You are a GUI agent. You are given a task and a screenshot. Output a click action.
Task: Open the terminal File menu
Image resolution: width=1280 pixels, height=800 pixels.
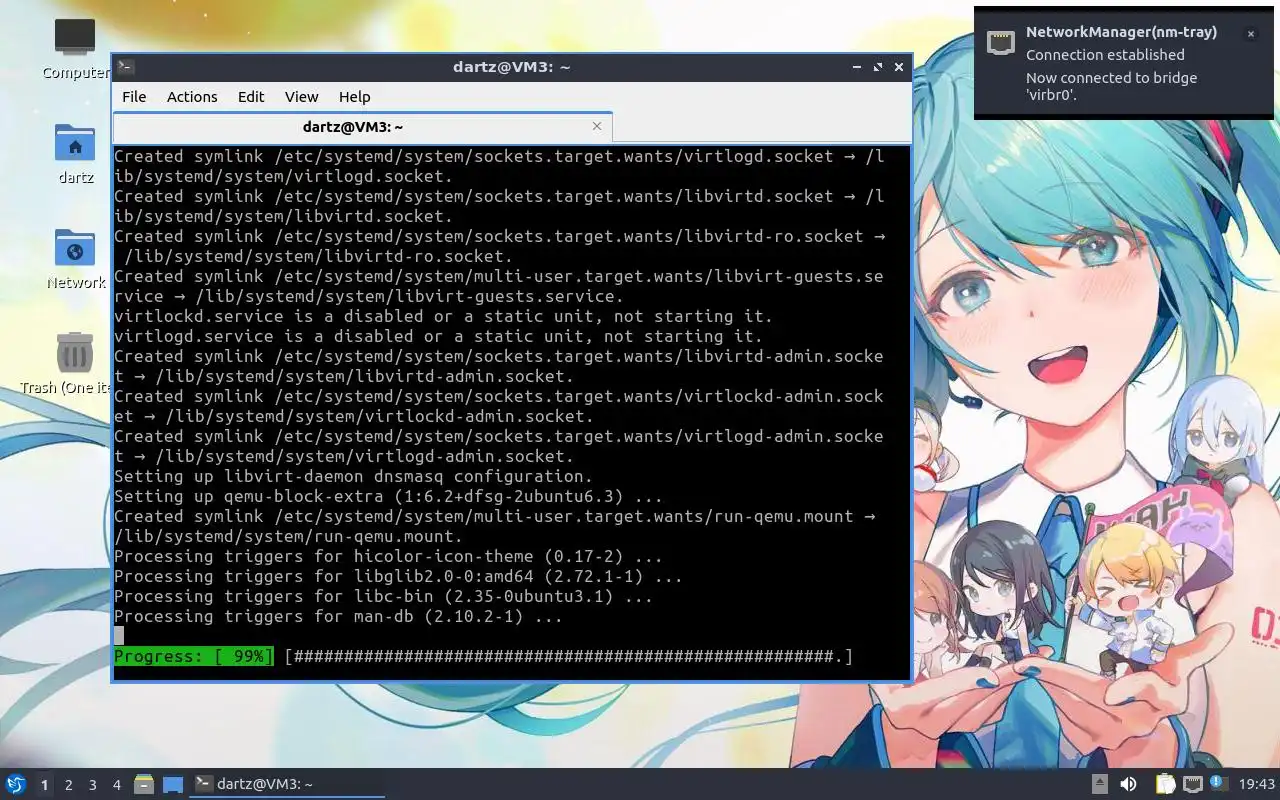[134, 96]
